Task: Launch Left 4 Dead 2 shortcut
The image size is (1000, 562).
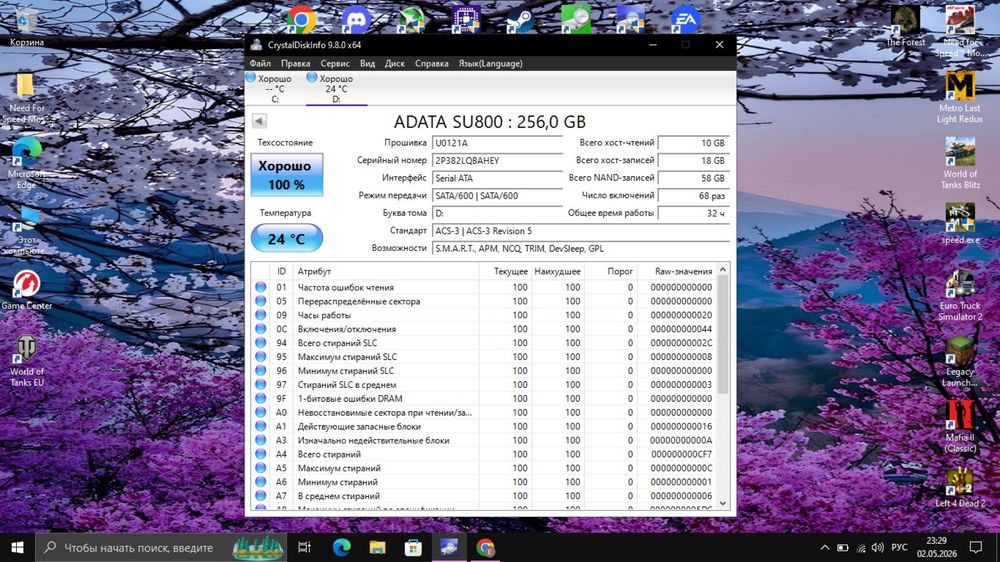Action: [x=960, y=488]
